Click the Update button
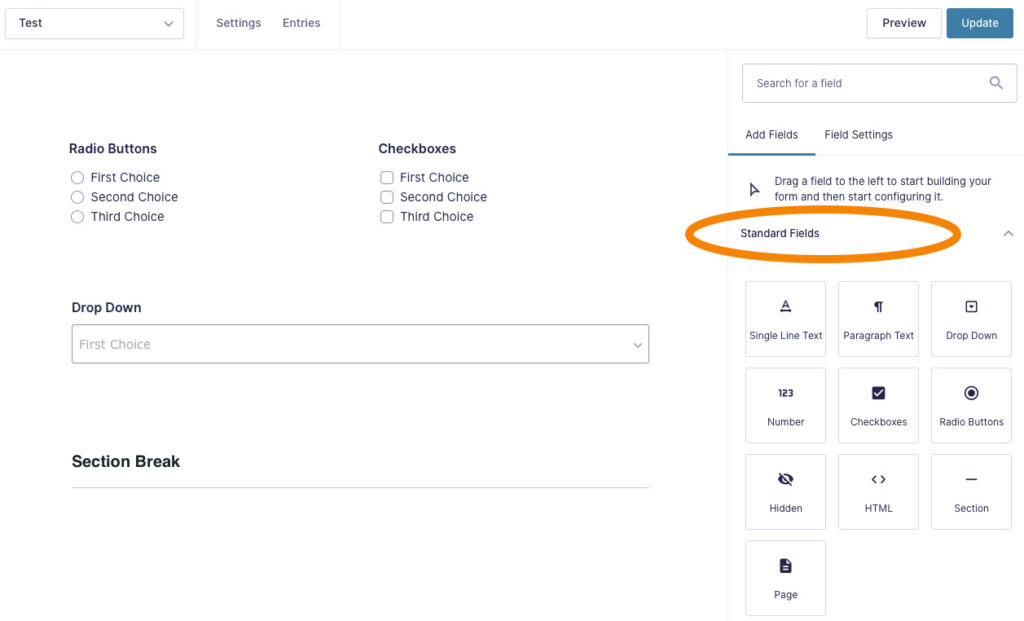The height and width of the screenshot is (621, 1024). (x=980, y=23)
